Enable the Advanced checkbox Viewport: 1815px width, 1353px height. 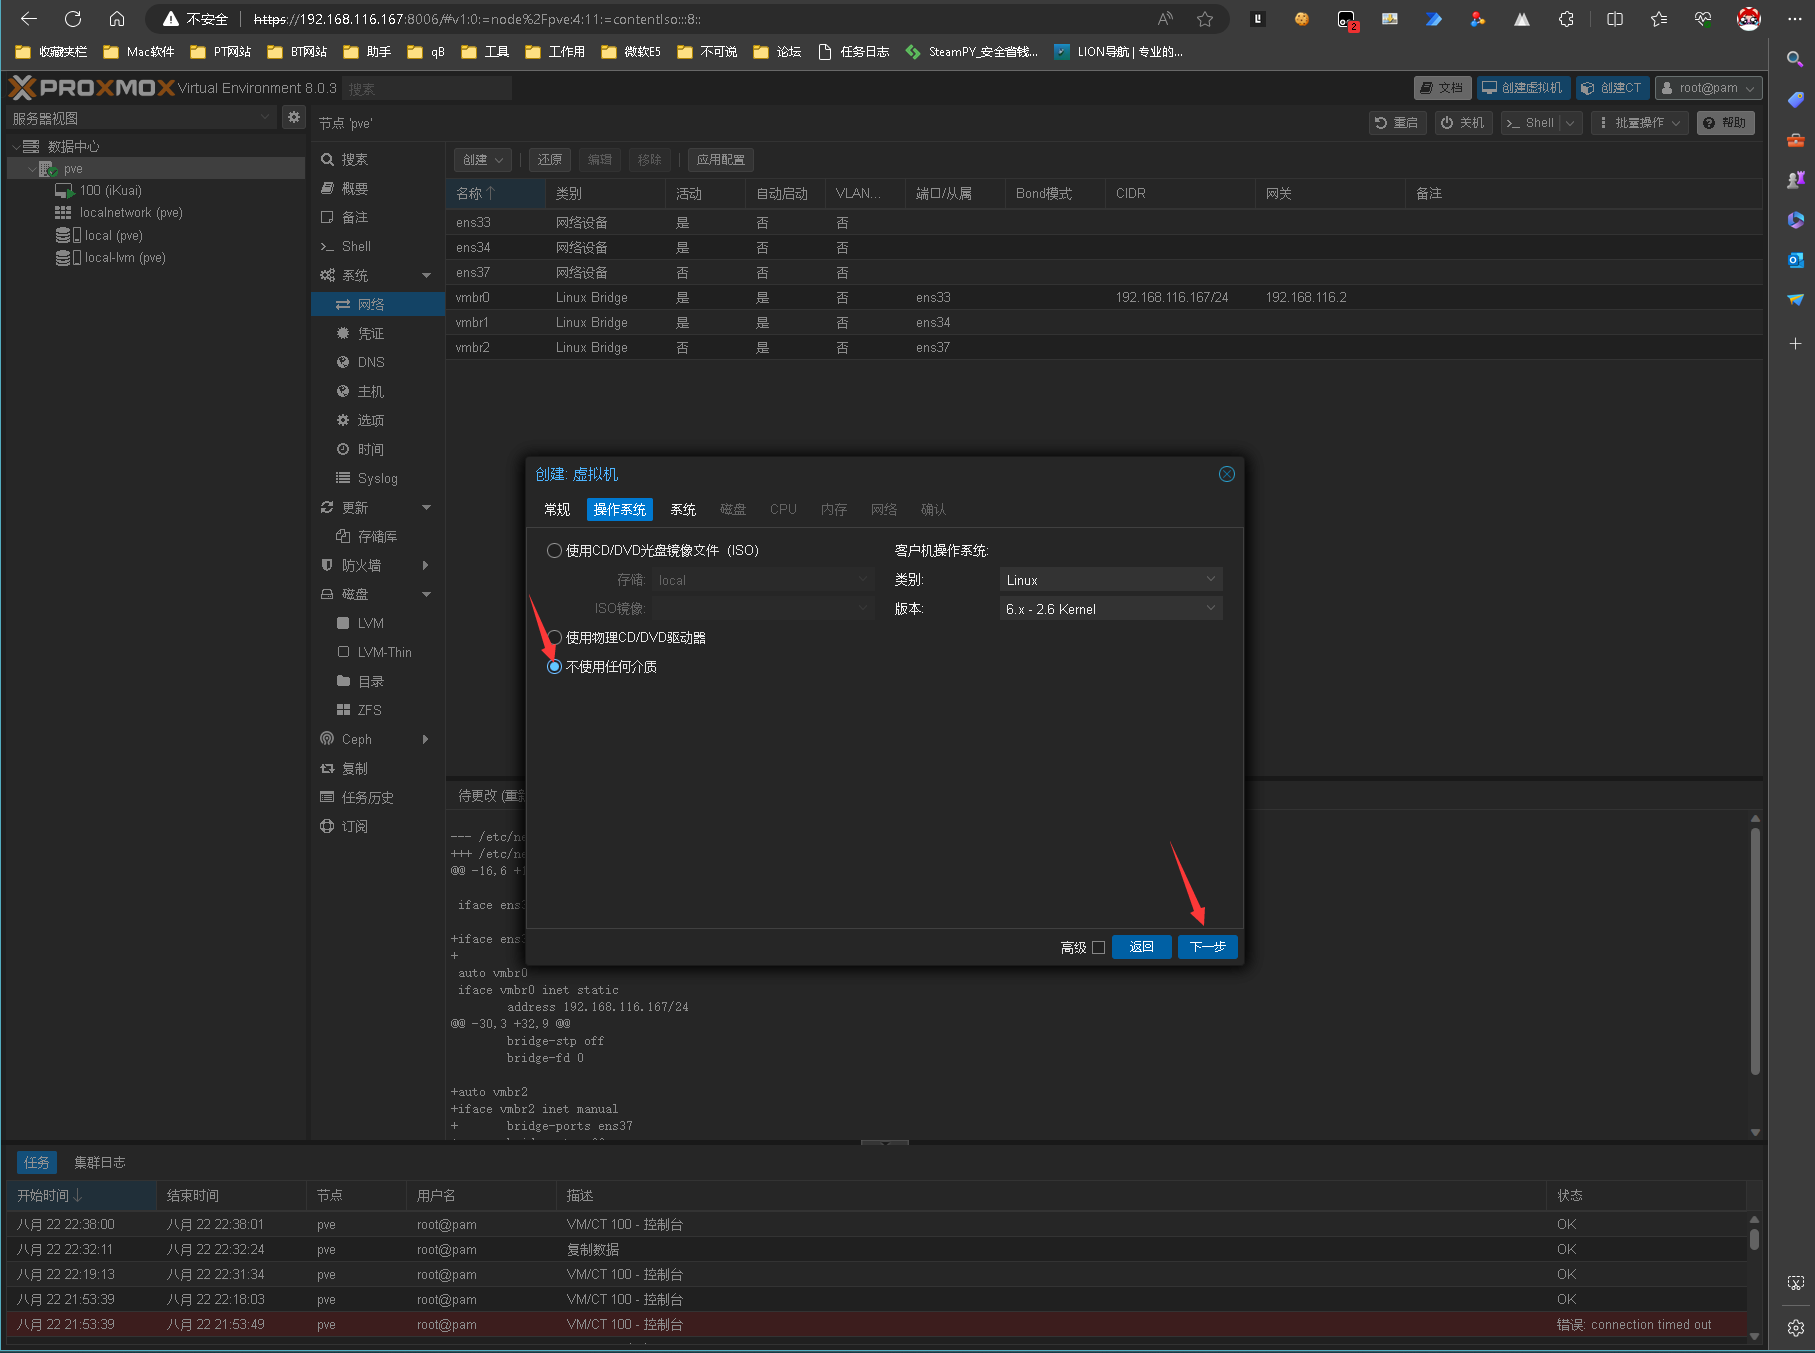tap(1098, 948)
